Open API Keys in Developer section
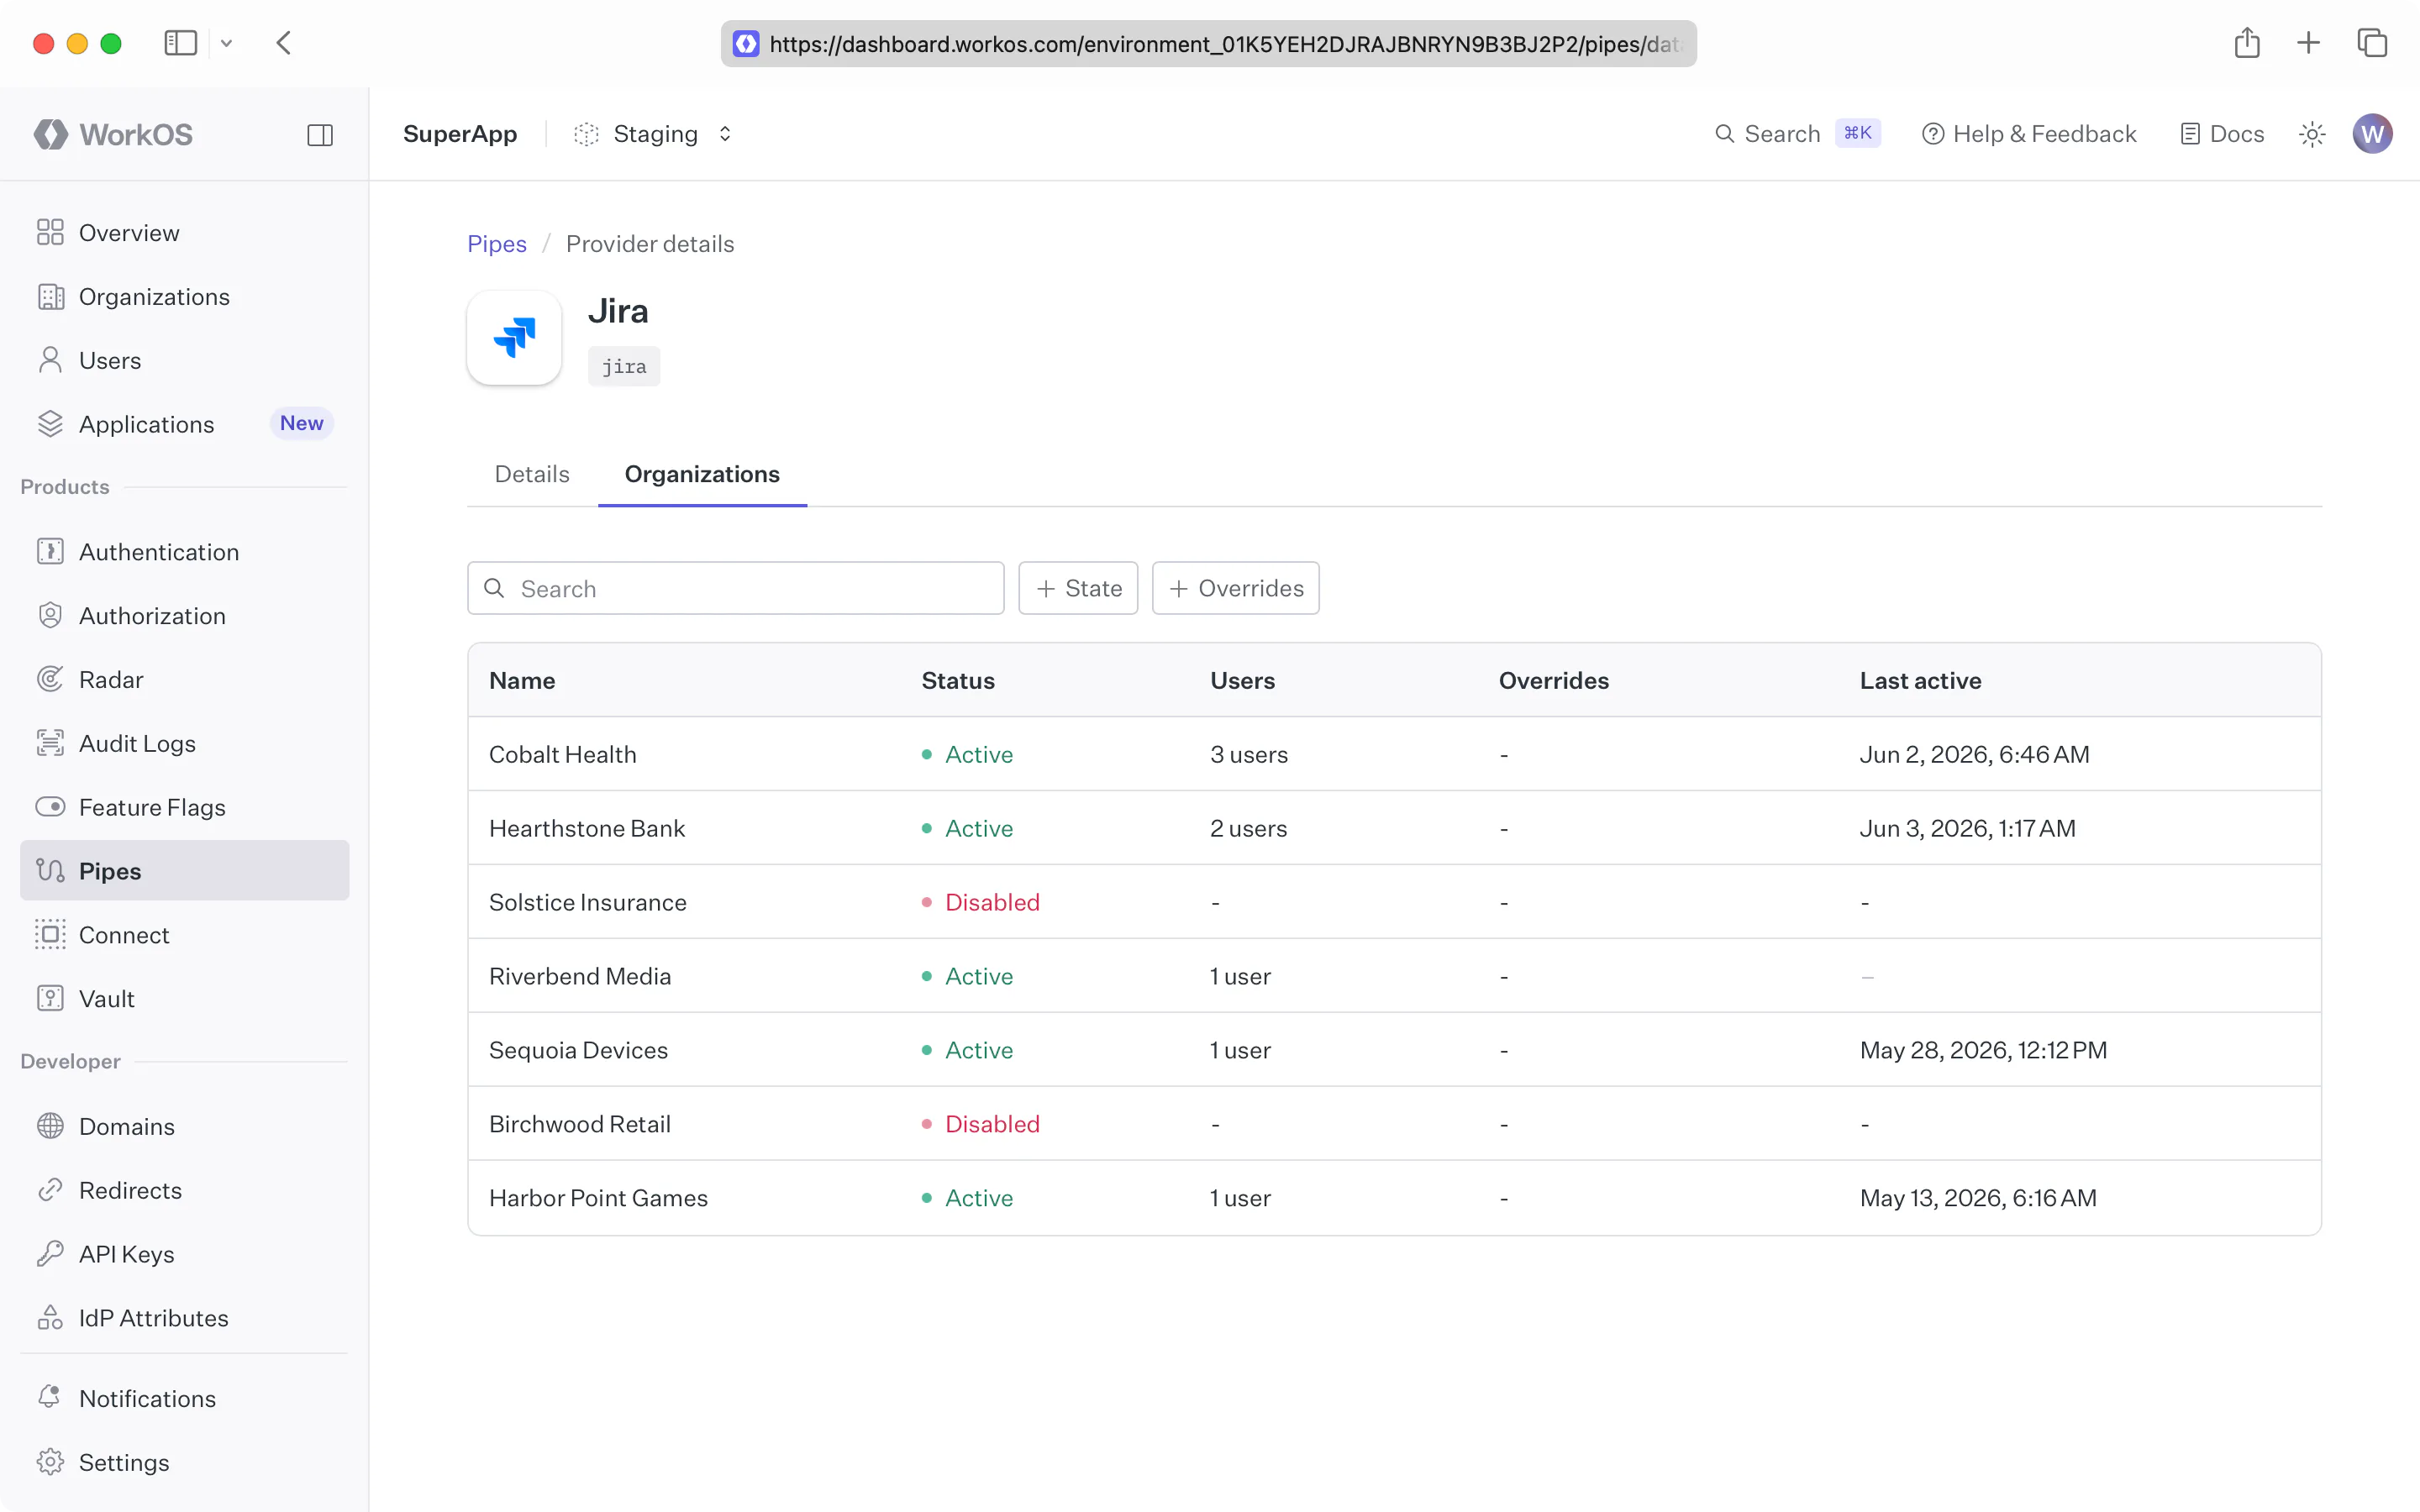Viewport: 2420px width, 1512px height. [185, 1254]
